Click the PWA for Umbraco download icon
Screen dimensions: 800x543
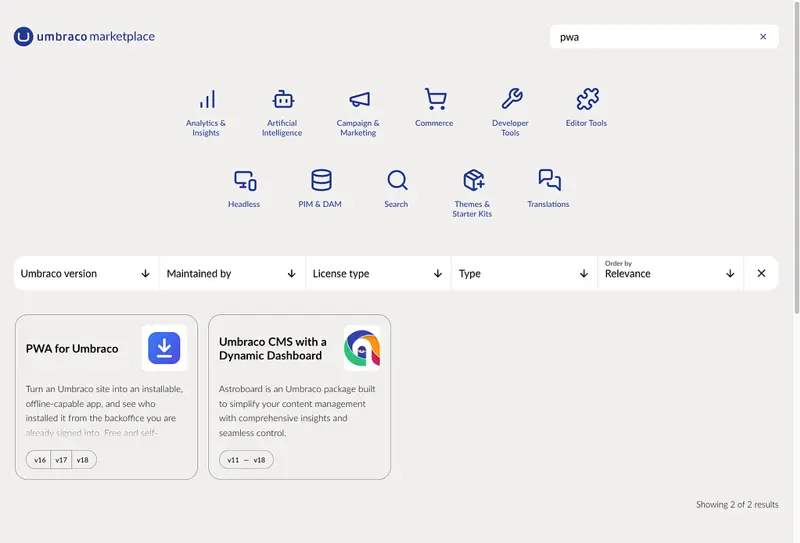pyautogui.click(x=164, y=348)
